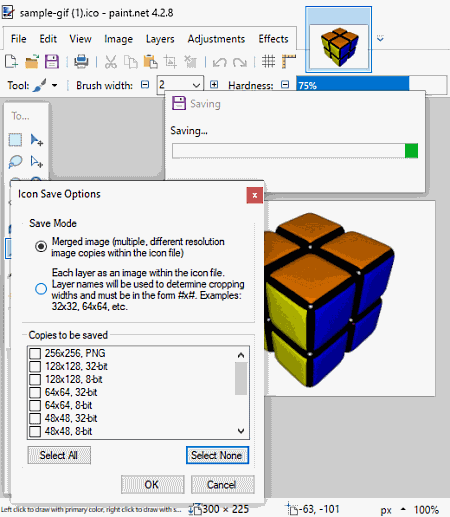This screenshot has width=450, height=517.
Task: Click the Undo arrow icon
Action: 220,62
